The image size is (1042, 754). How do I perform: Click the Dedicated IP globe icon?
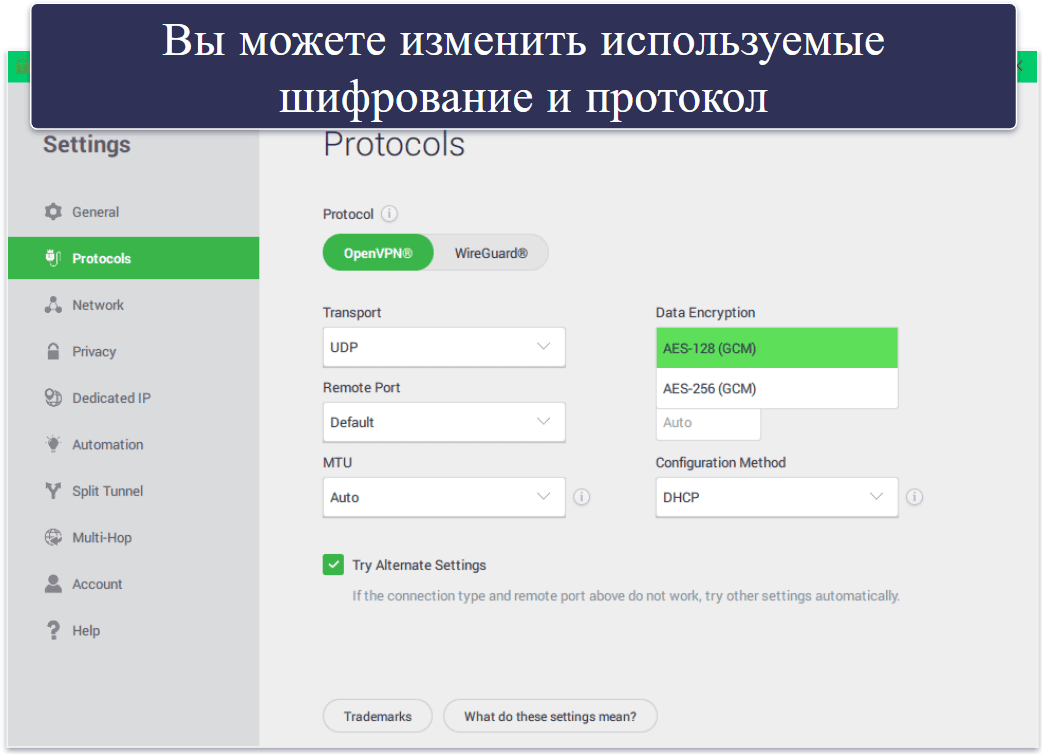tap(53, 398)
